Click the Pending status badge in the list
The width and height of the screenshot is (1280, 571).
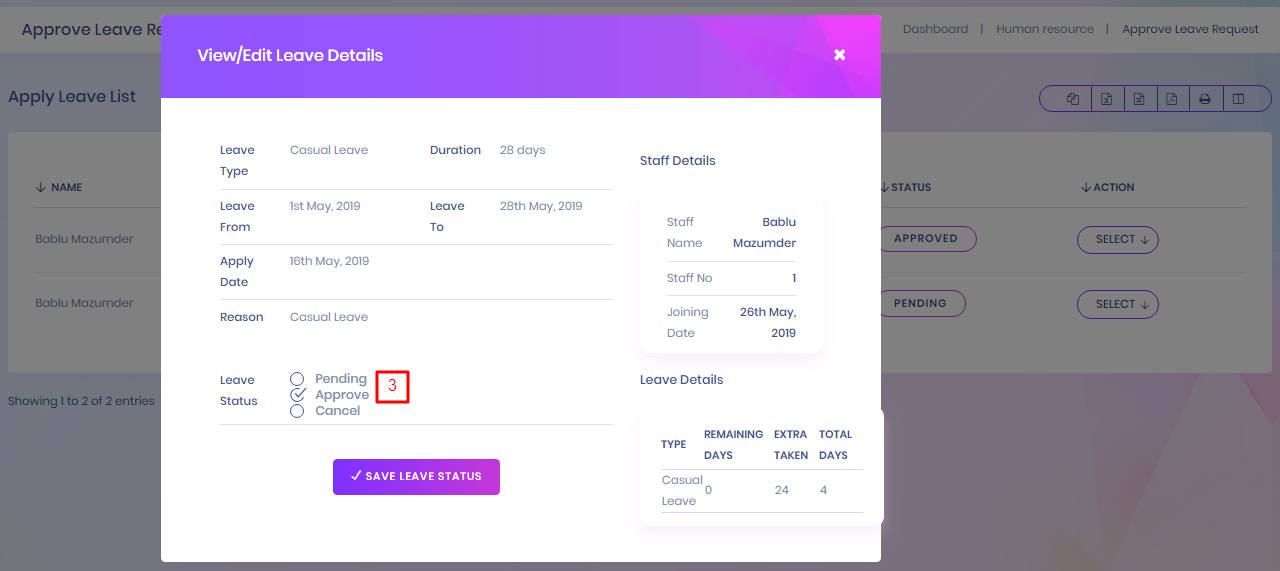click(x=920, y=304)
